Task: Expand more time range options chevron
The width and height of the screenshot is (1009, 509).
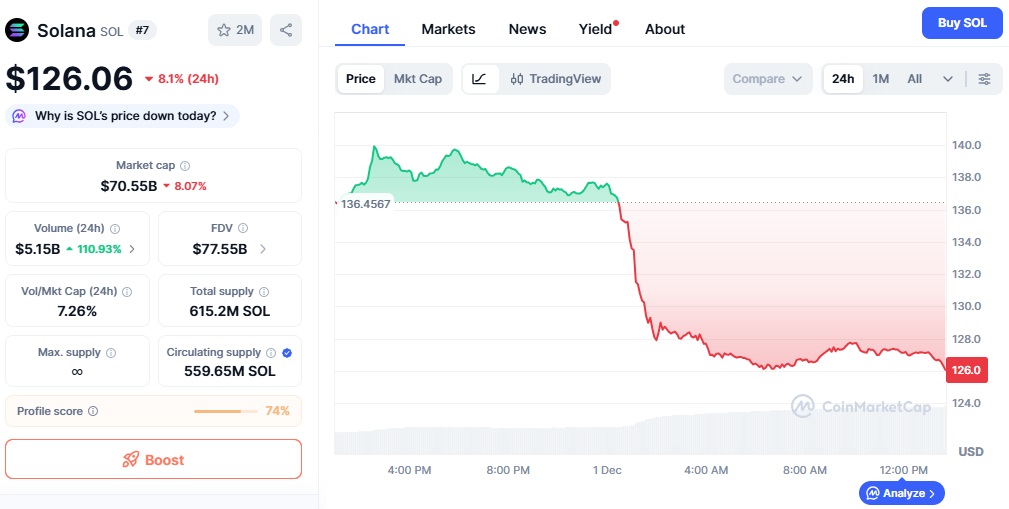Action: pos(948,79)
